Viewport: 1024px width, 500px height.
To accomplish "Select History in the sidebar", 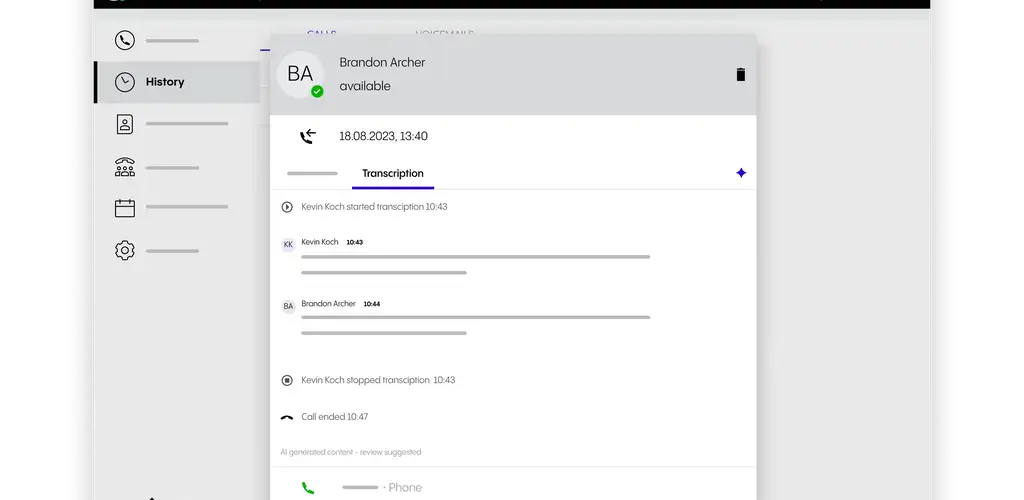I will (165, 82).
